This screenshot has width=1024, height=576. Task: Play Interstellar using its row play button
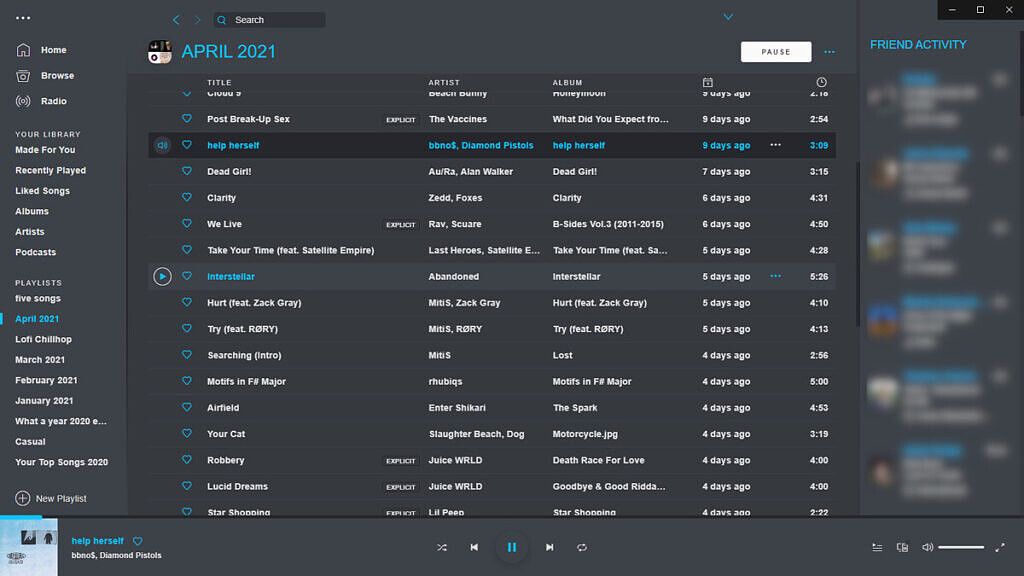(x=162, y=276)
